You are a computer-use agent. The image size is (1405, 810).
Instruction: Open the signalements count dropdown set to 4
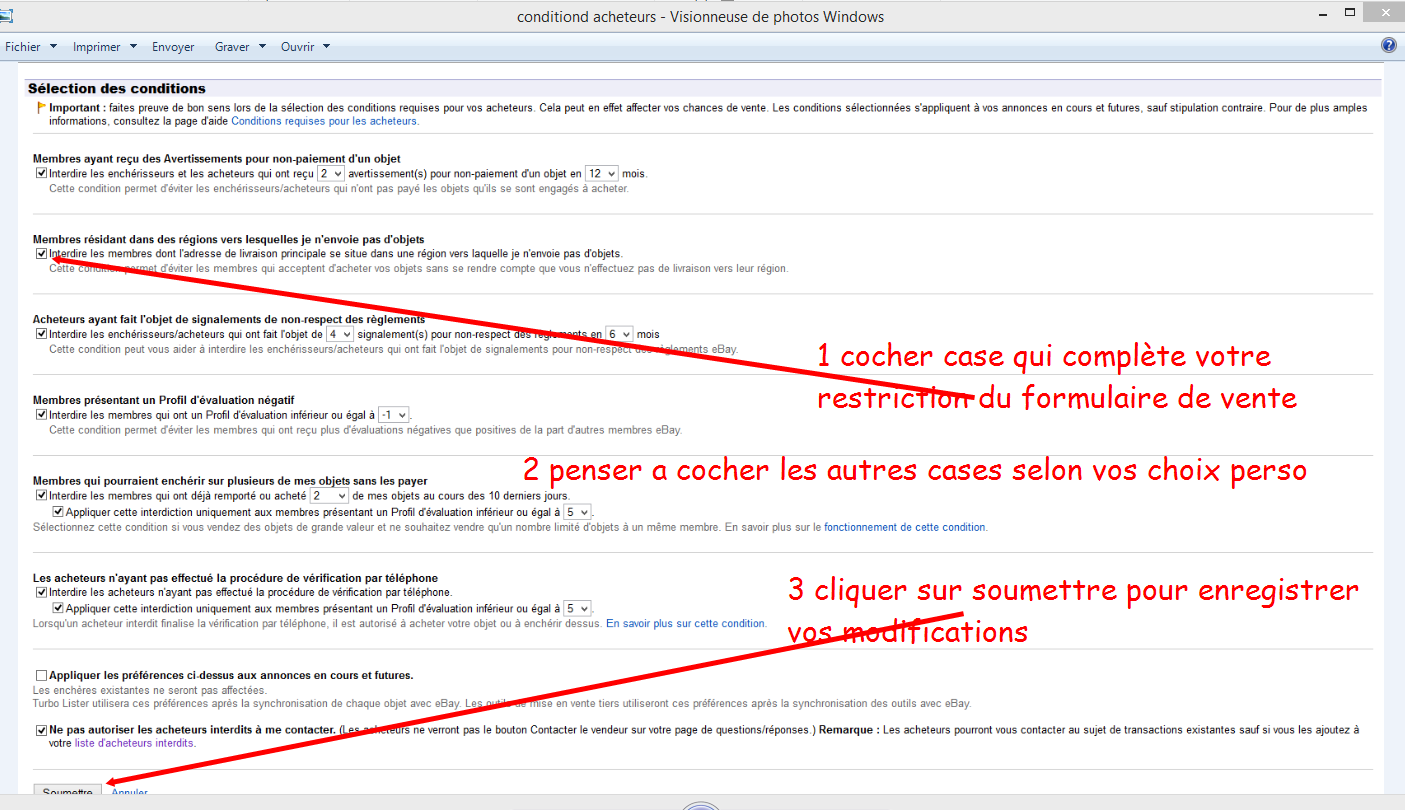coord(338,333)
